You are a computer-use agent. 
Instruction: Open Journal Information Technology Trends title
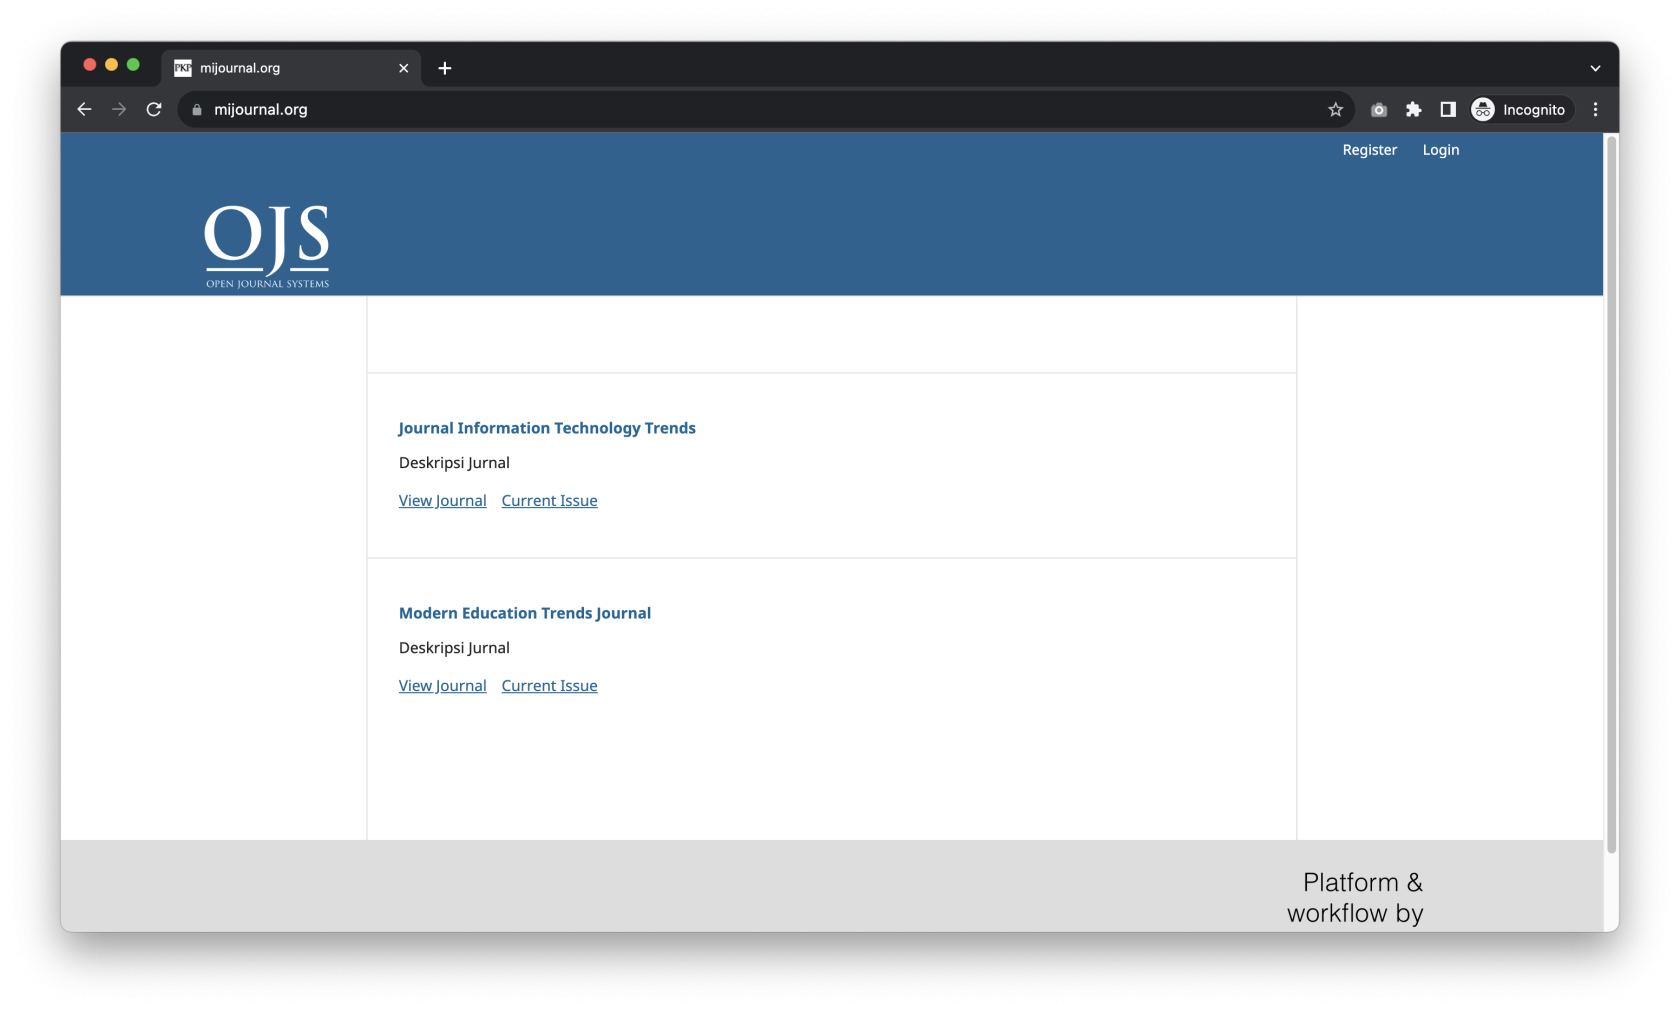pyautogui.click(x=547, y=428)
